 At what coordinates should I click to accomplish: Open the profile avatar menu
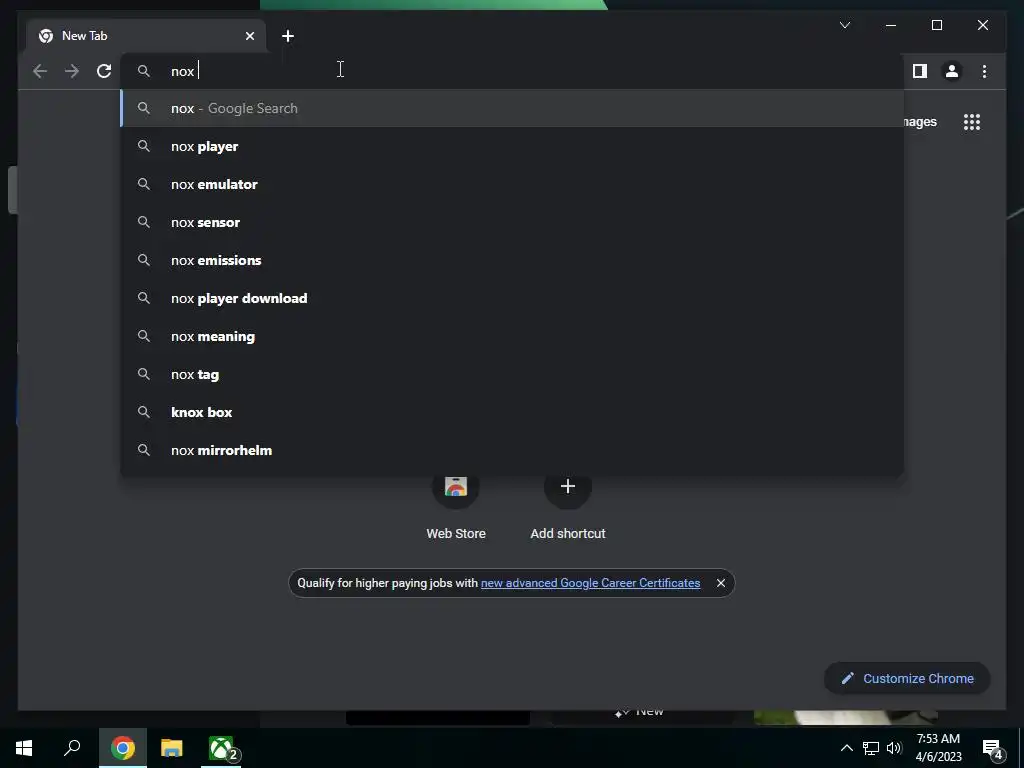click(952, 71)
